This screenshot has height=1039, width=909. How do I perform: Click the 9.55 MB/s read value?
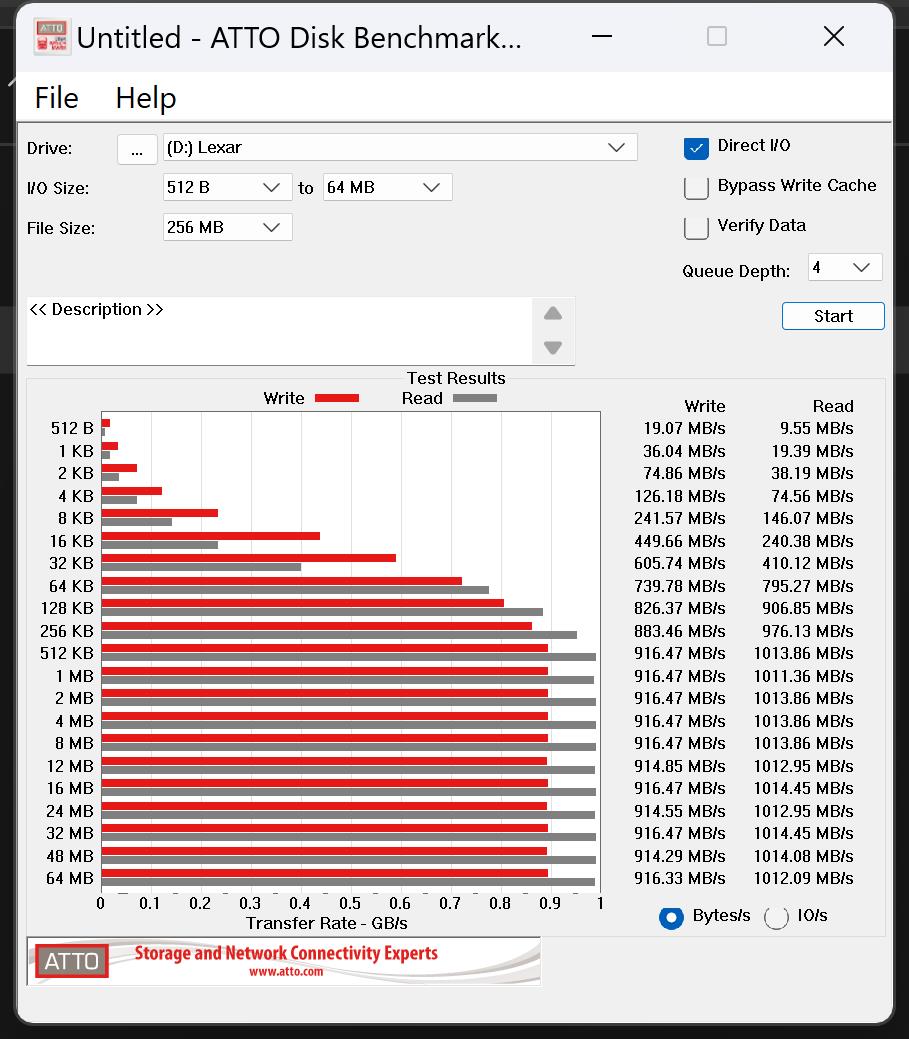point(816,429)
